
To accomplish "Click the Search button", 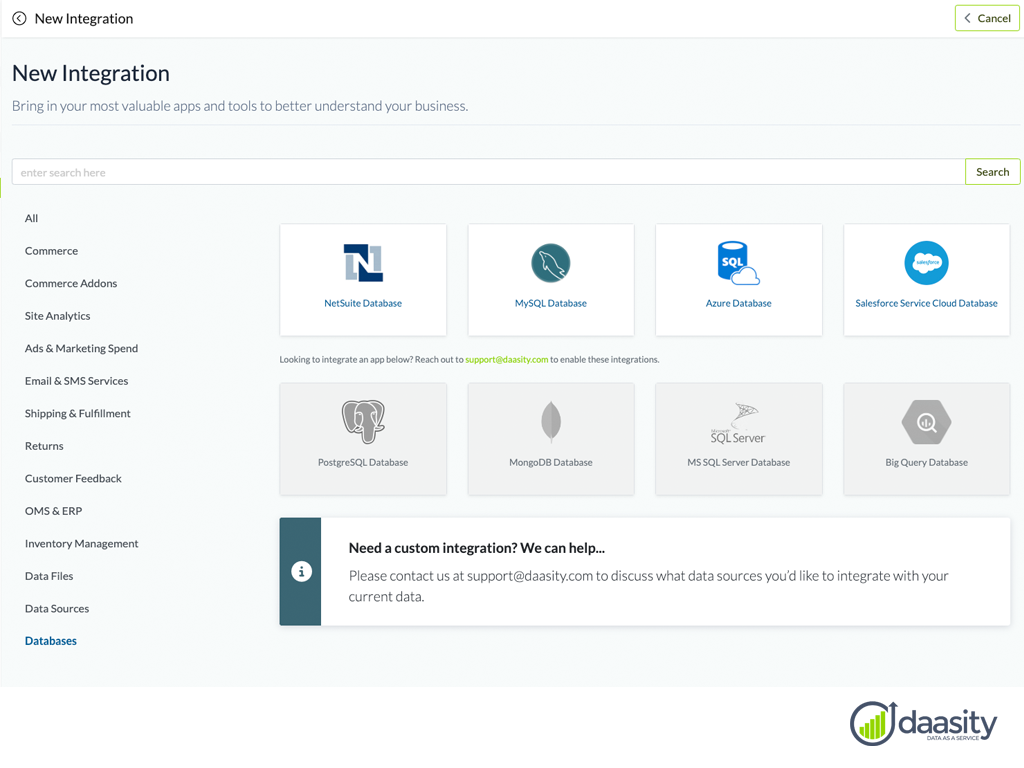I will point(992,172).
